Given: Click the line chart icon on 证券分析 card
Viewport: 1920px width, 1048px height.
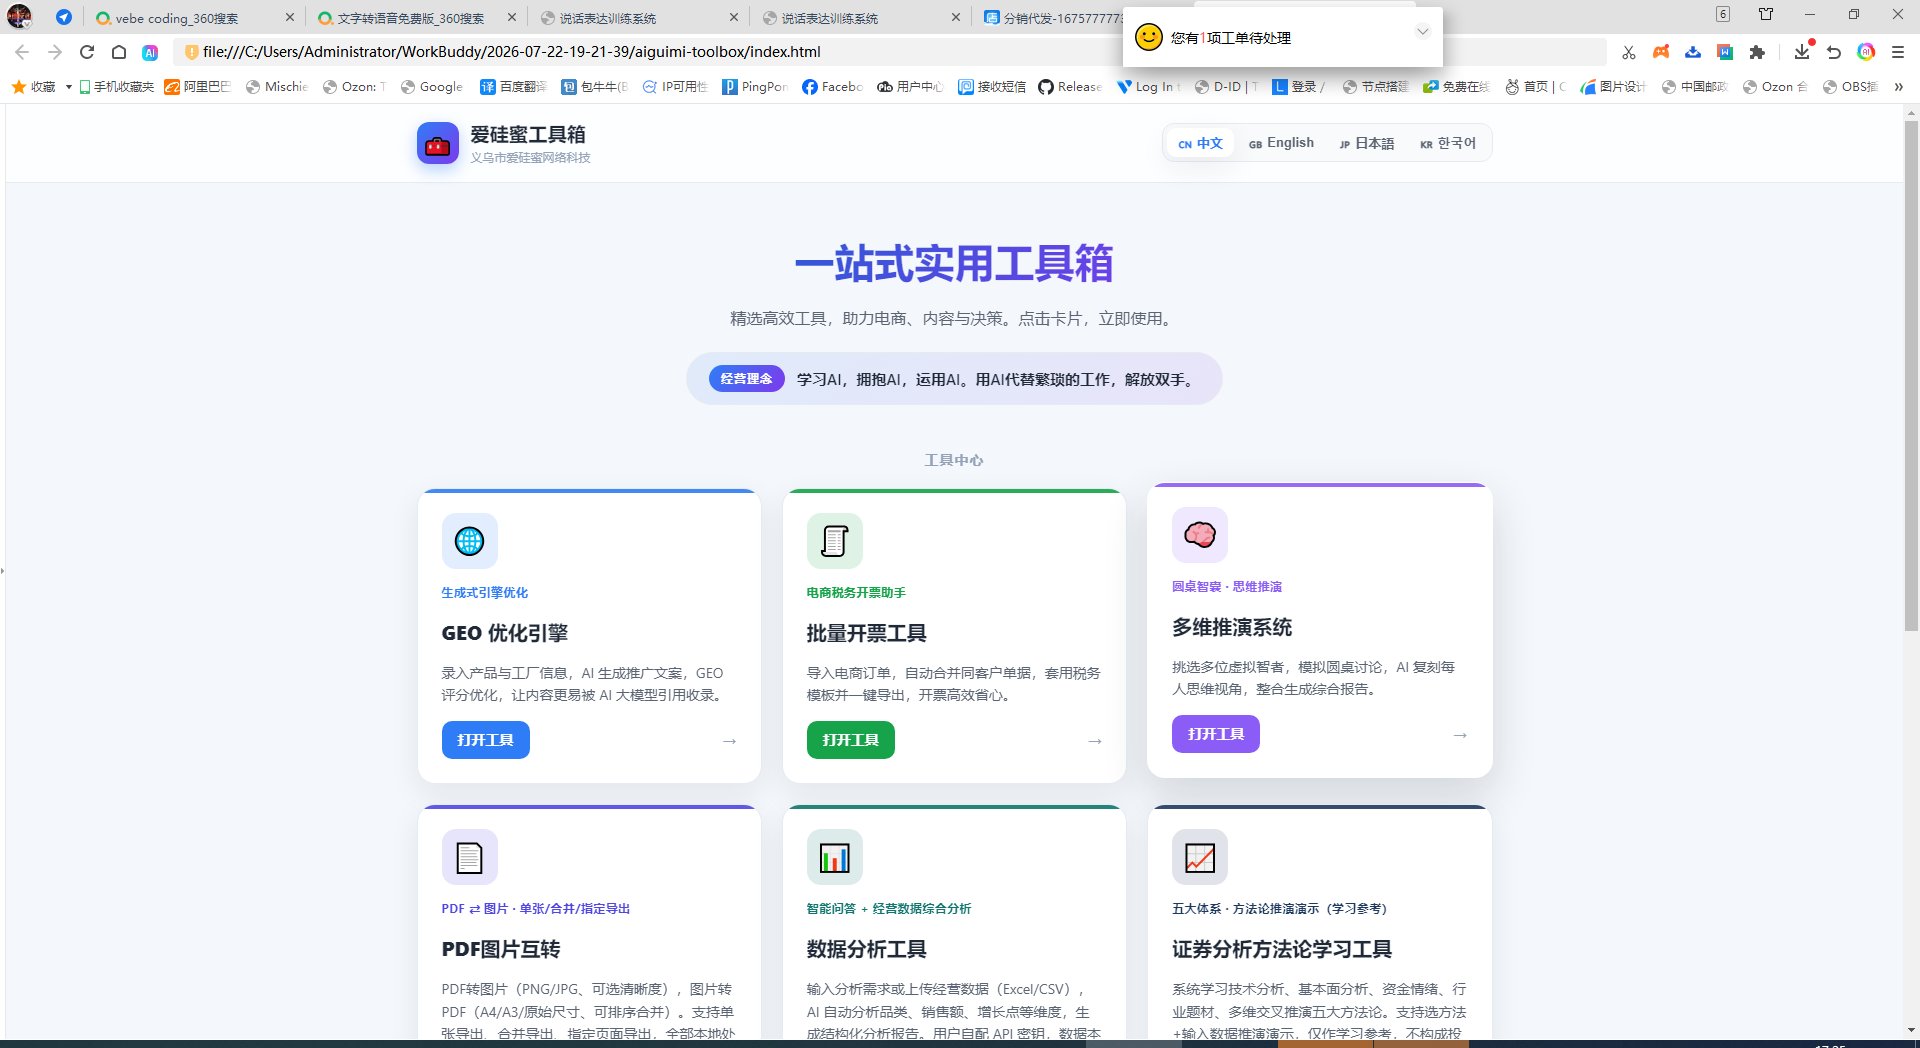Looking at the screenshot, I should pos(1199,857).
